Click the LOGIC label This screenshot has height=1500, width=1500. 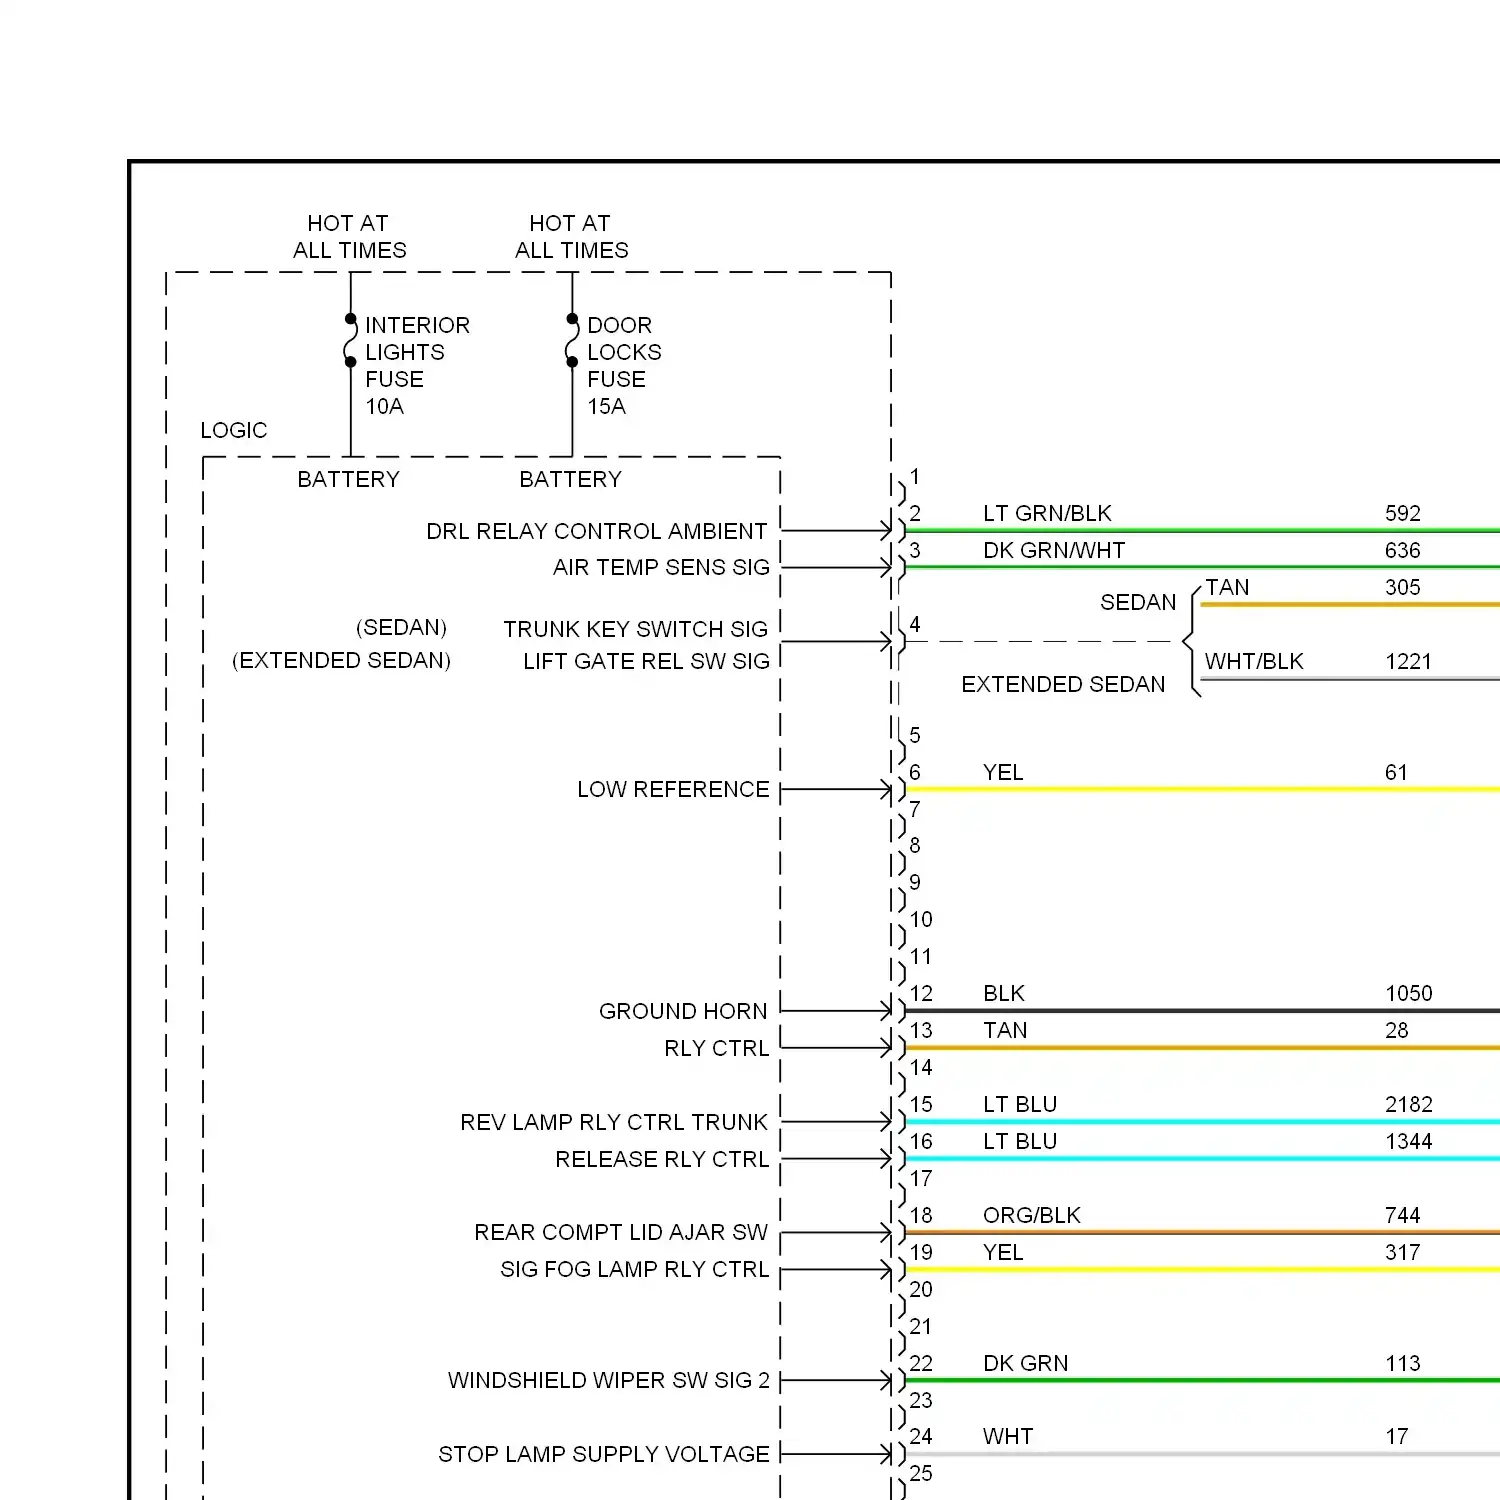pyautogui.click(x=234, y=430)
